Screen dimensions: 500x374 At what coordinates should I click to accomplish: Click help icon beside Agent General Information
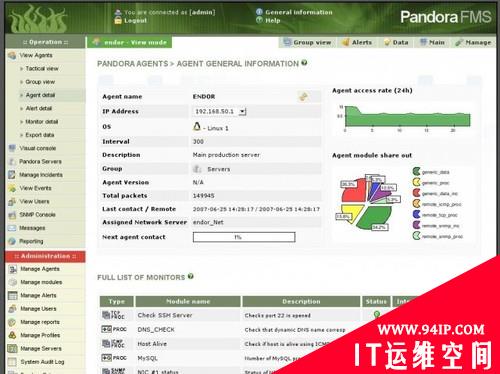click(x=304, y=63)
